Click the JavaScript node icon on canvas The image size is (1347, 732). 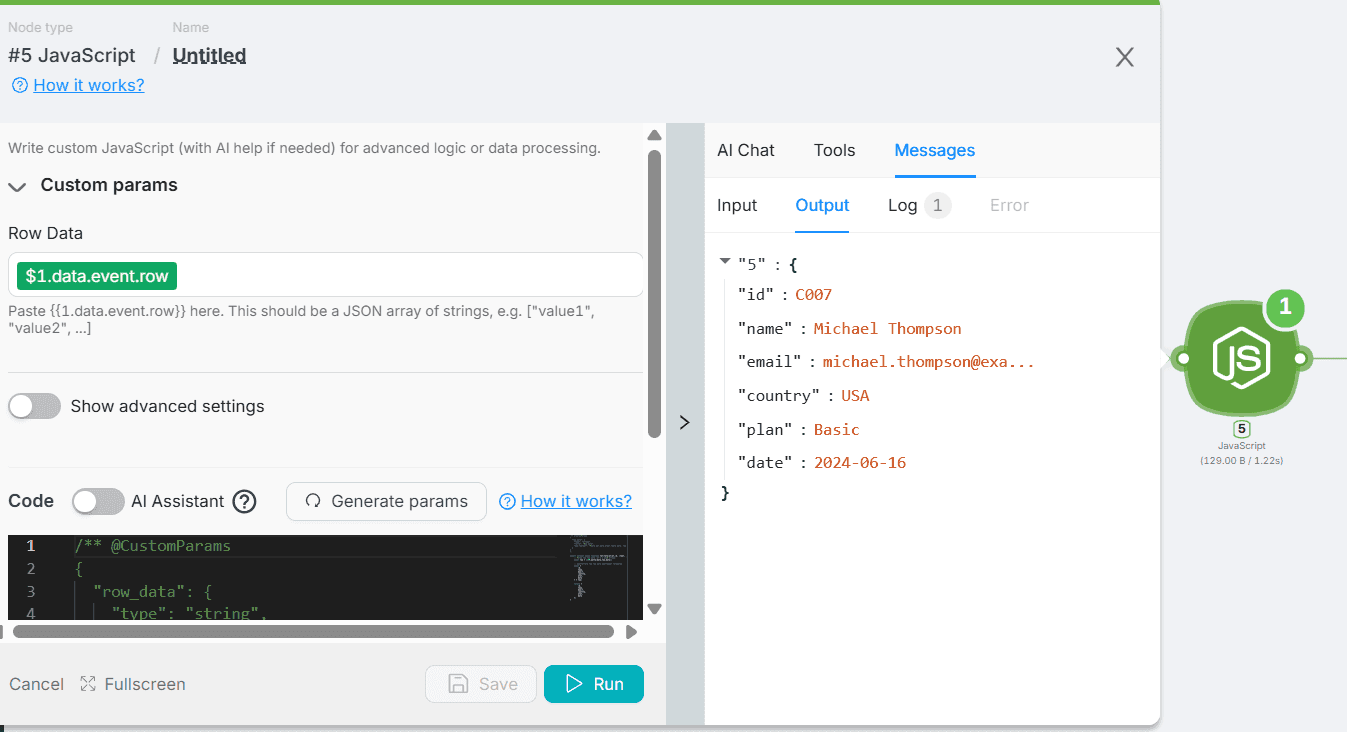pyautogui.click(x=1240, y=358)
